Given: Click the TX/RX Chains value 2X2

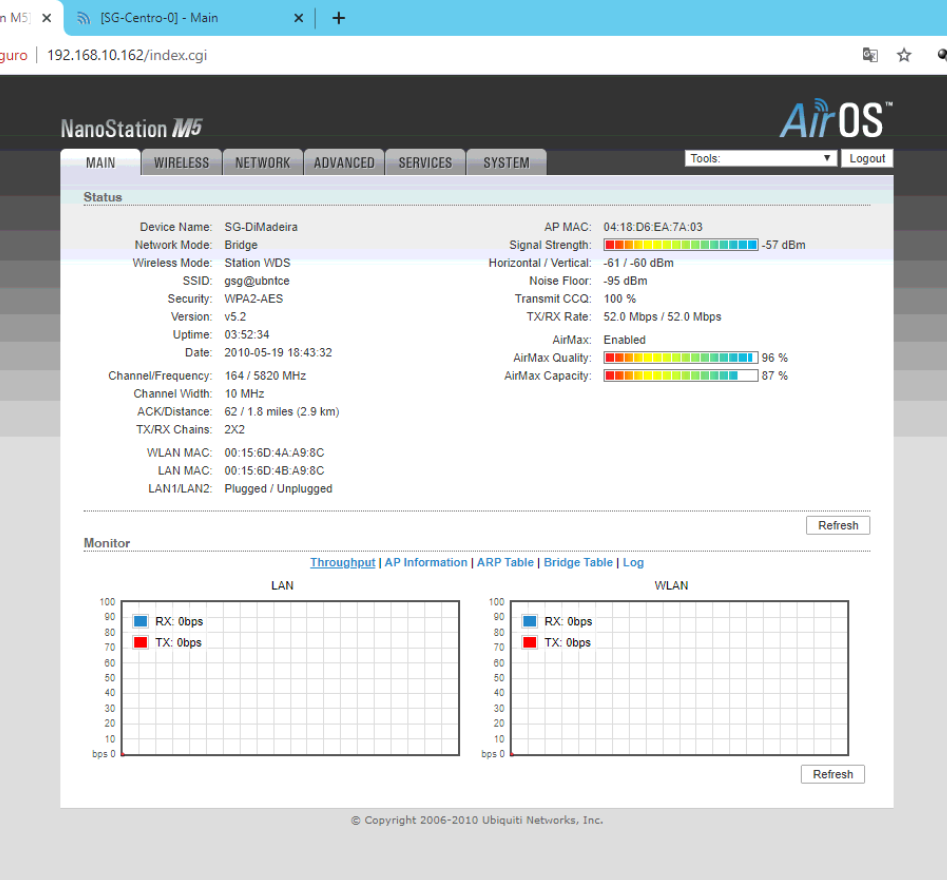Looking at the screenshot, I should coord(234,429).
